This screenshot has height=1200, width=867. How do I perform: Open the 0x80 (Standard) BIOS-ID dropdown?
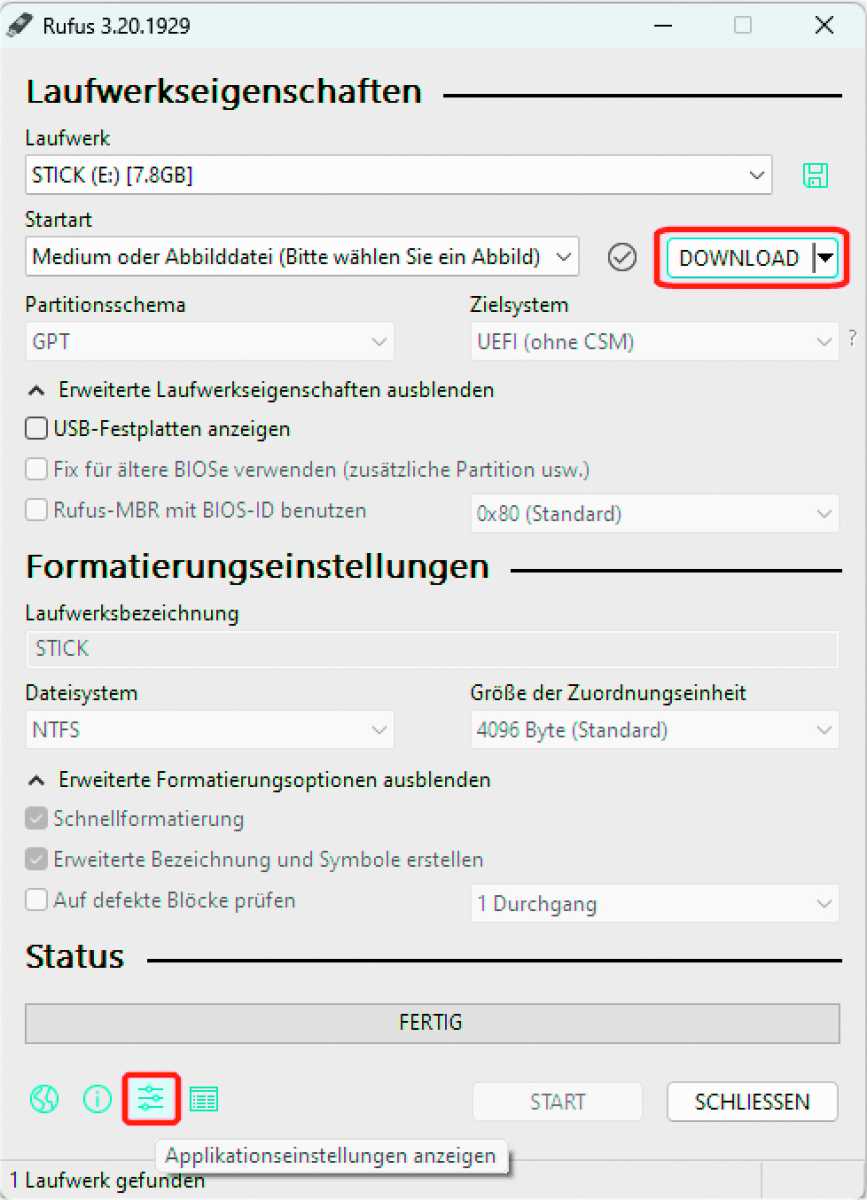[x=655, y=514]
